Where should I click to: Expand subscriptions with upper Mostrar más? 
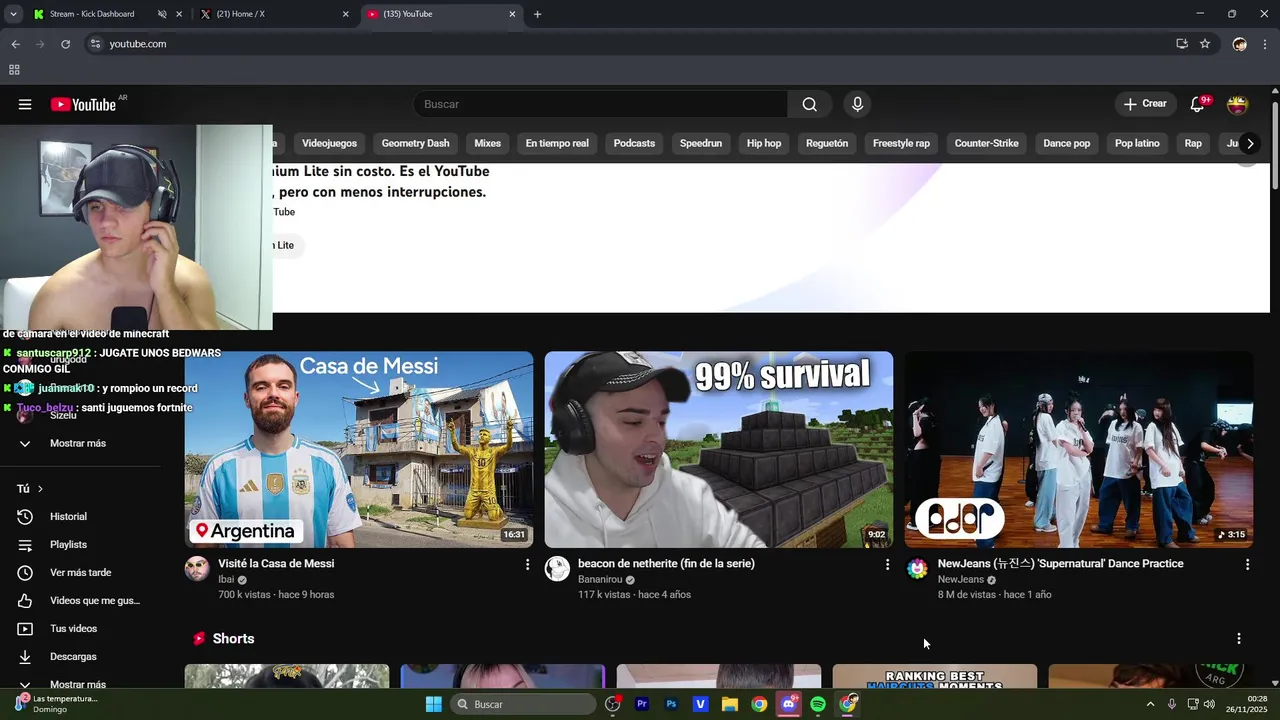pyautogui.click(x=78, y=443)
